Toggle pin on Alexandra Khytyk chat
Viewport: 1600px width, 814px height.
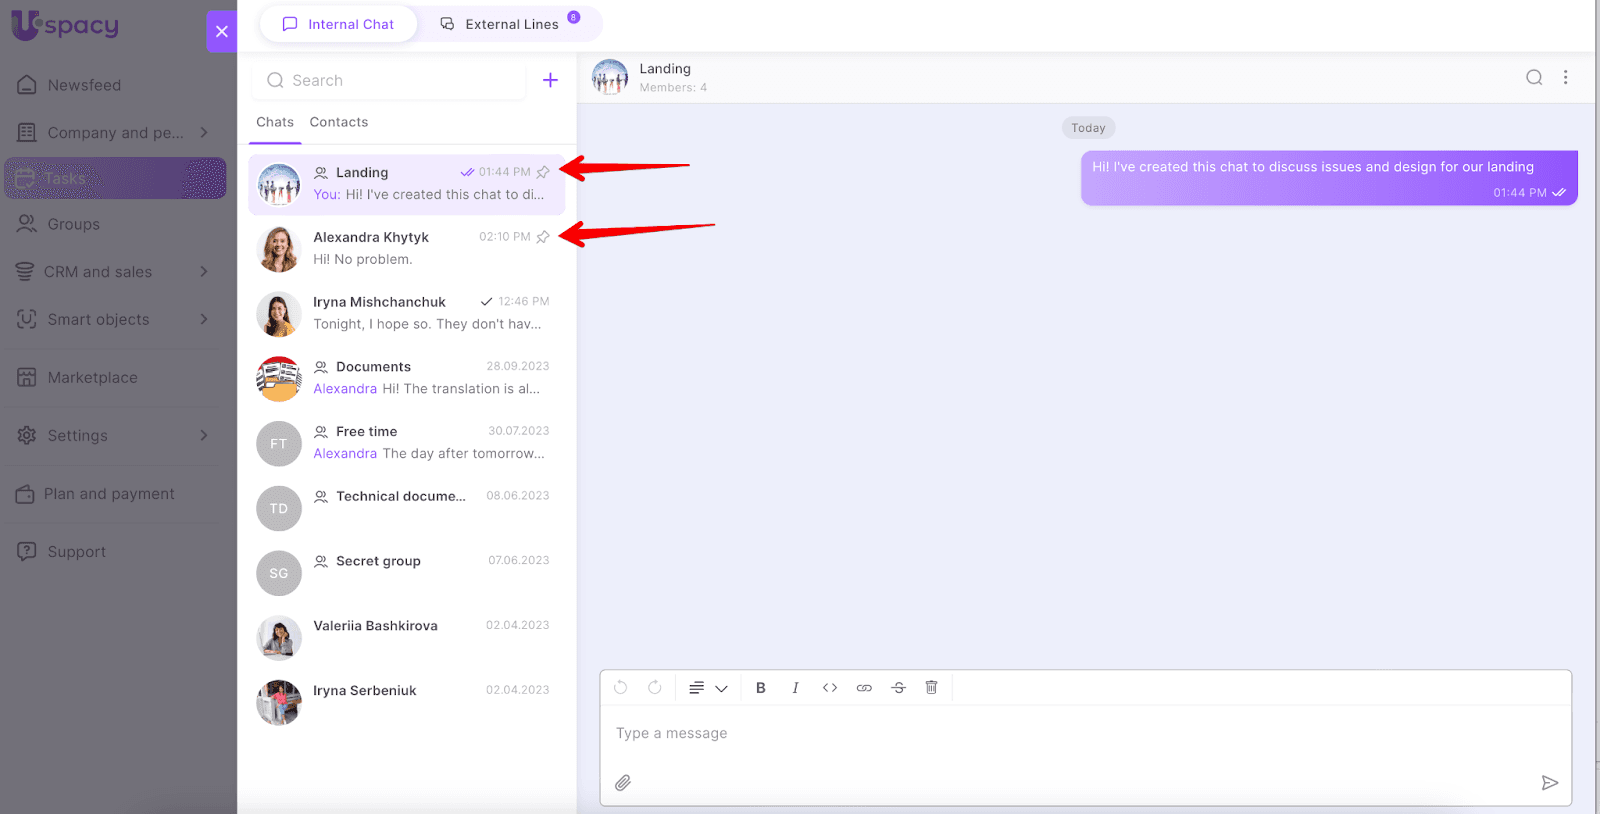pyautogui.click(x=543, y=237)
